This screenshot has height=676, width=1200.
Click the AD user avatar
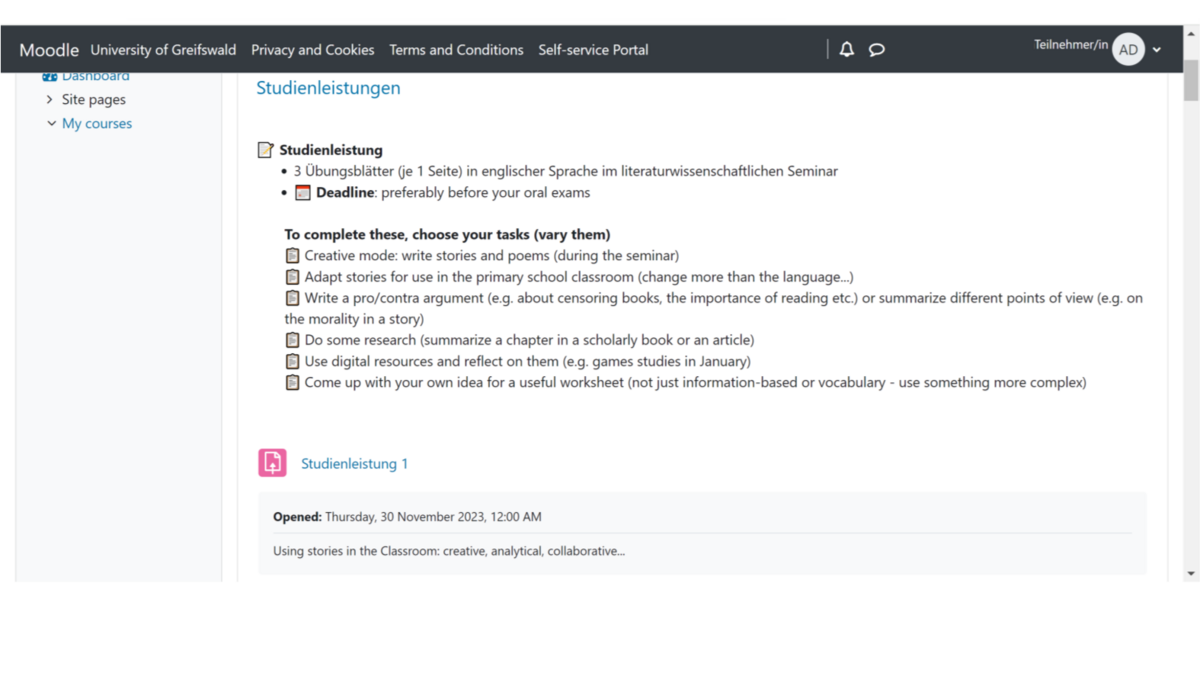click(1128, 49)
